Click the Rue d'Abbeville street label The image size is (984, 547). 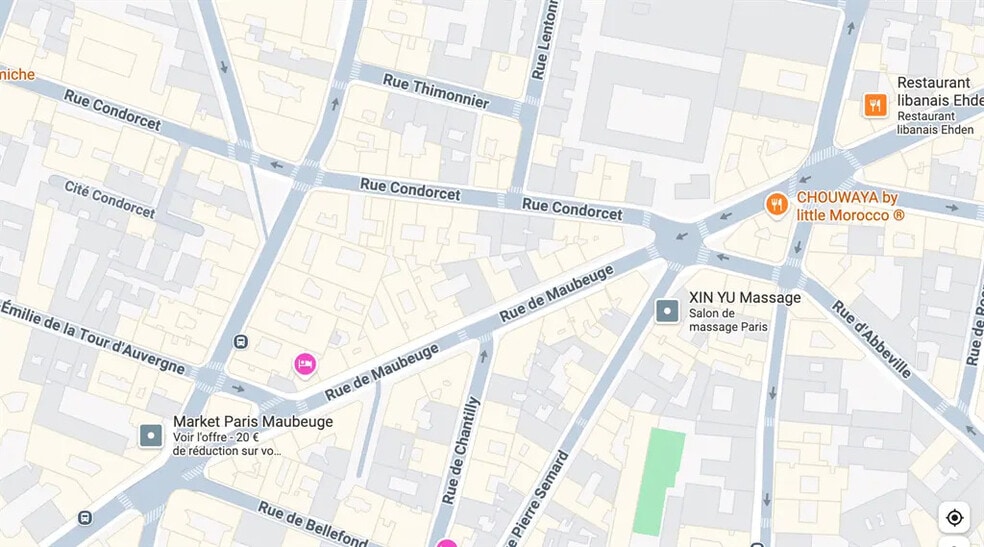click(x=871, y=339)
